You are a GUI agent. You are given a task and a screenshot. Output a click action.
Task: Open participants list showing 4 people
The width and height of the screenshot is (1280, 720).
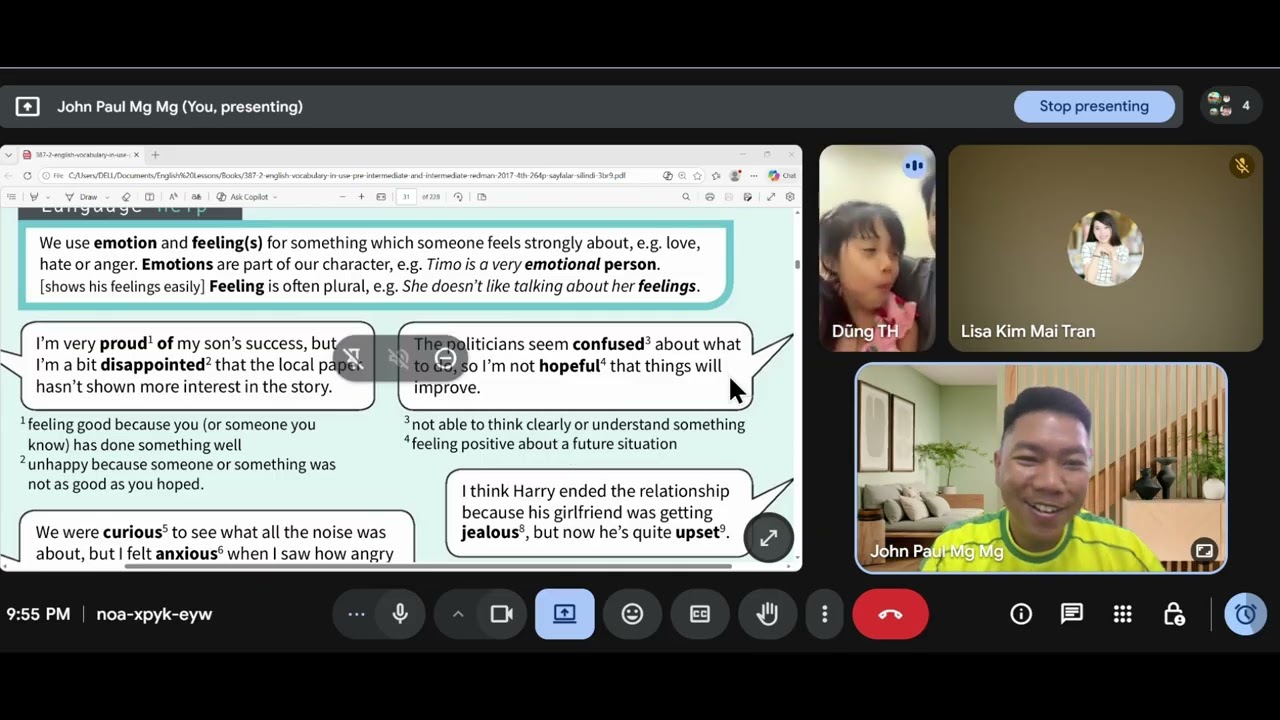pyautogui.click(x=1229, y=105)
